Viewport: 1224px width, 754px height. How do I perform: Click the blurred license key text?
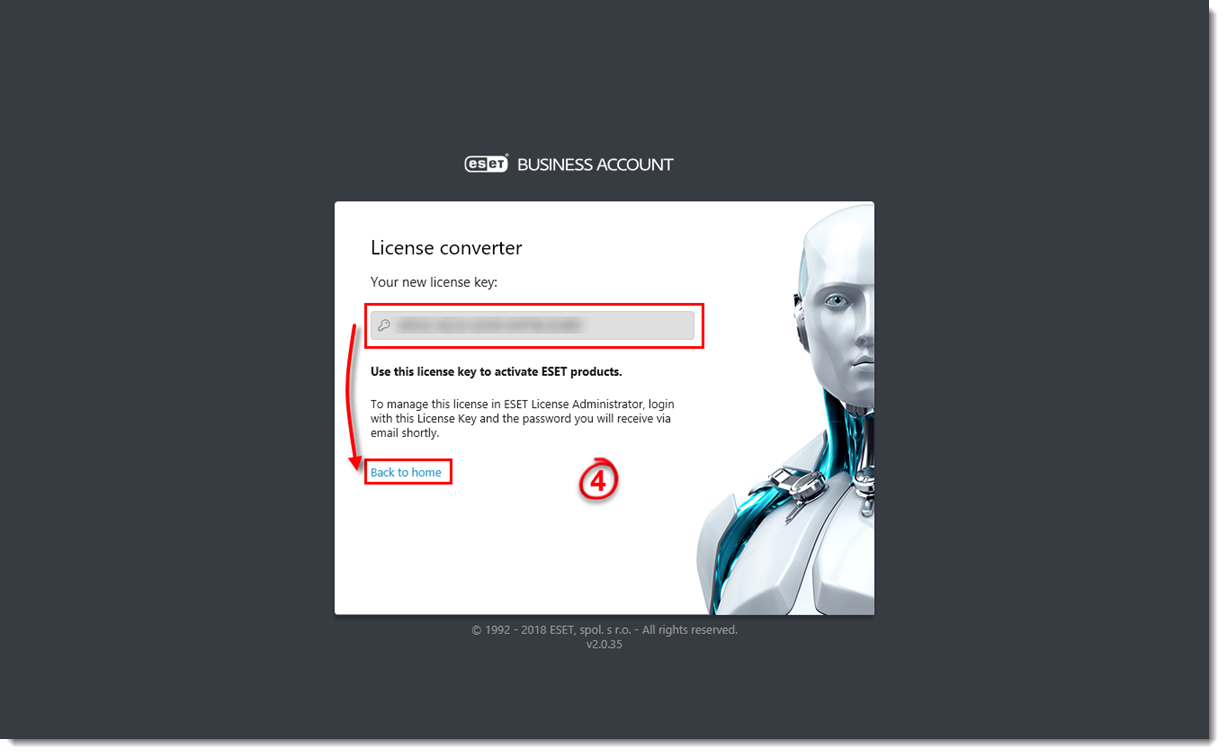point(490,325)
